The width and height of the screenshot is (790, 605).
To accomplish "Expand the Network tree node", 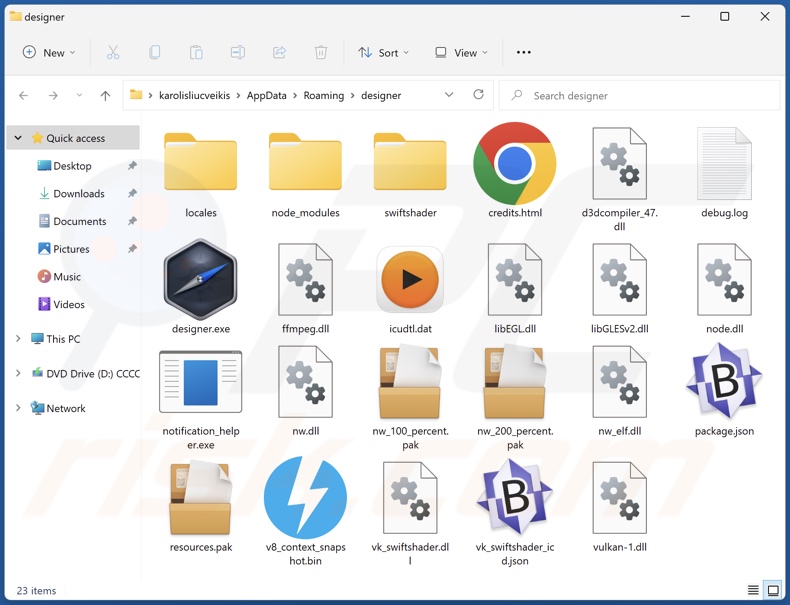I will (x=18, y=408).
